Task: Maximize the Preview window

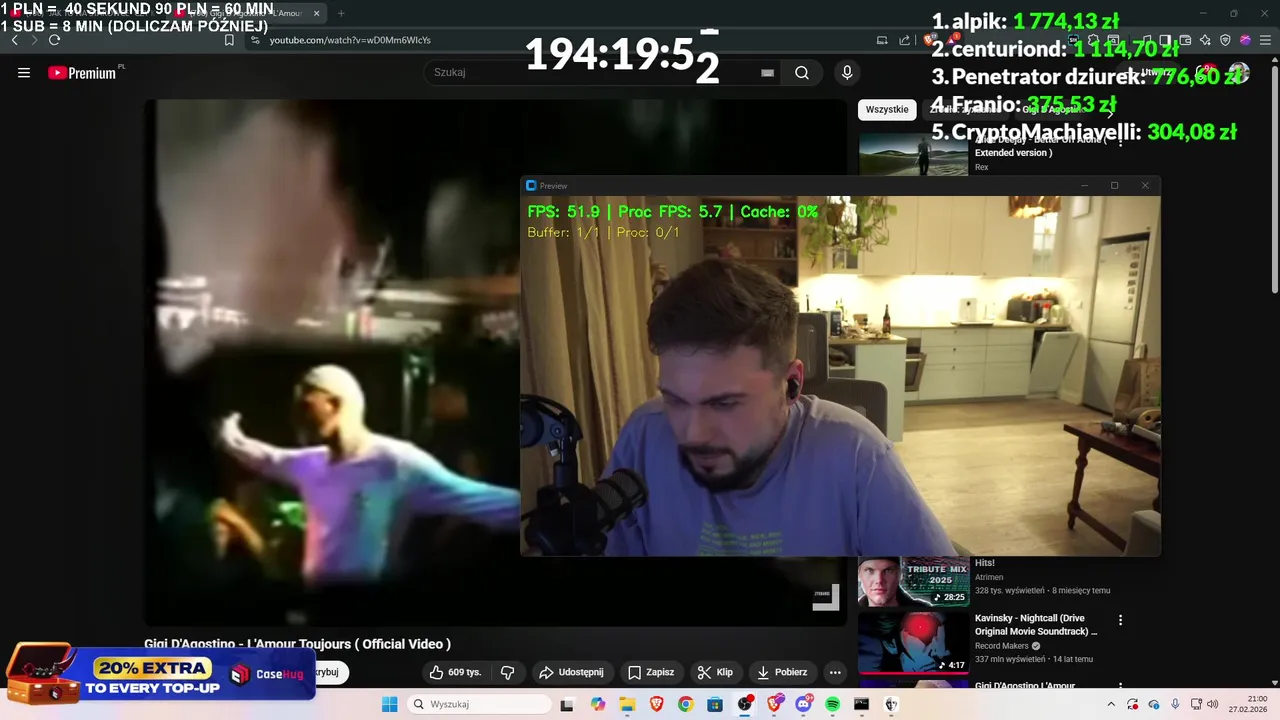Action: 1115,185
